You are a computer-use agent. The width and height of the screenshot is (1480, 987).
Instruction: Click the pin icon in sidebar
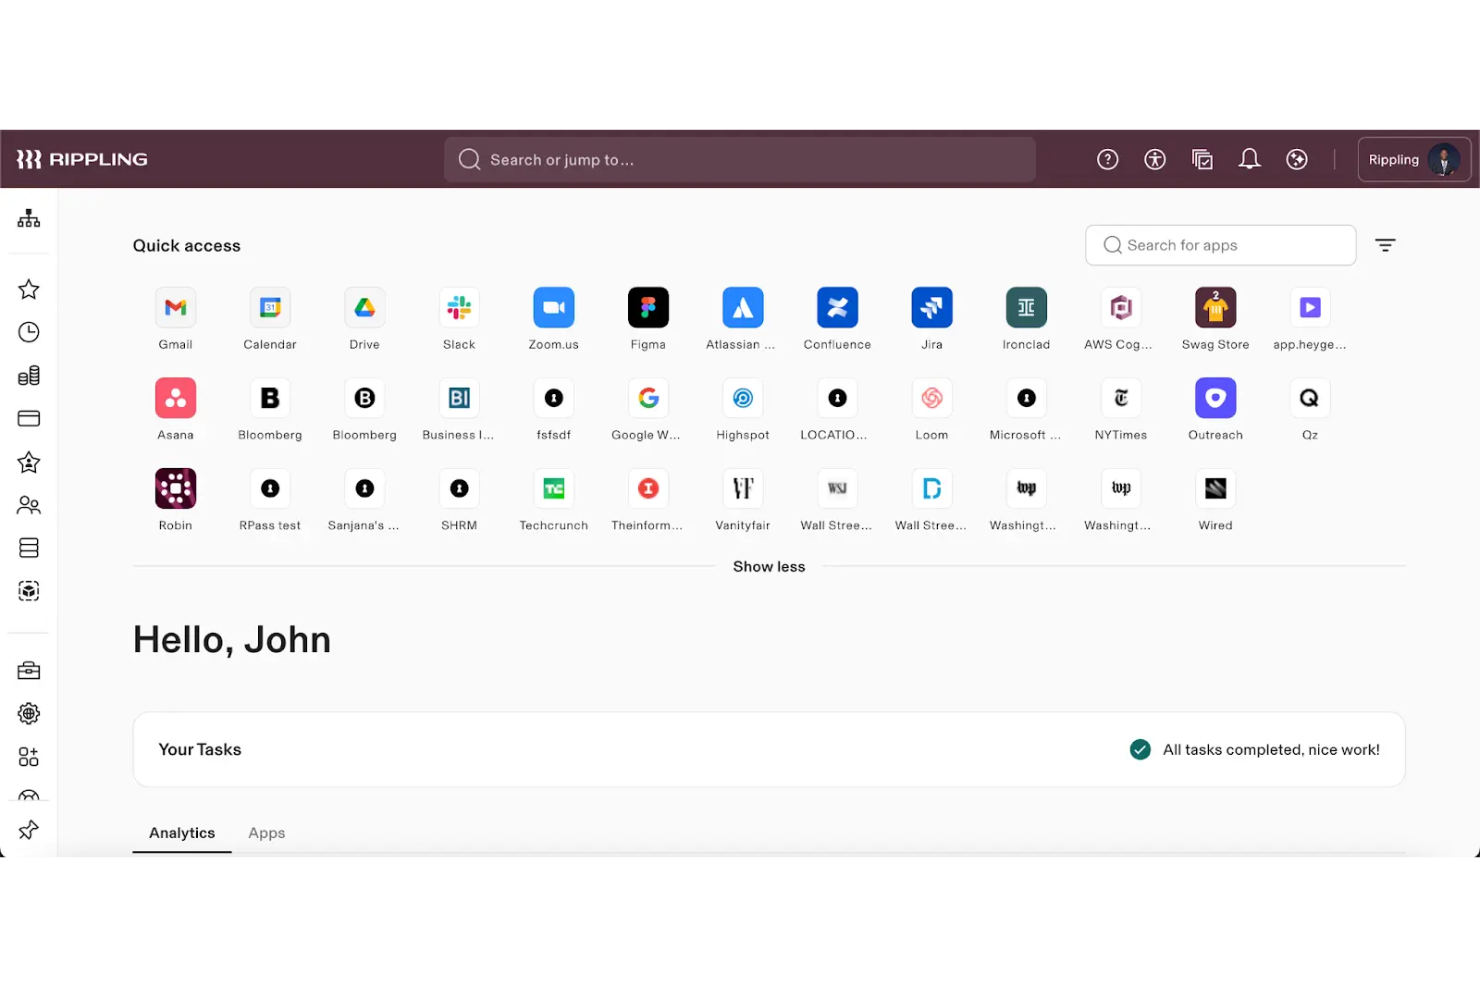pos(29,829)
